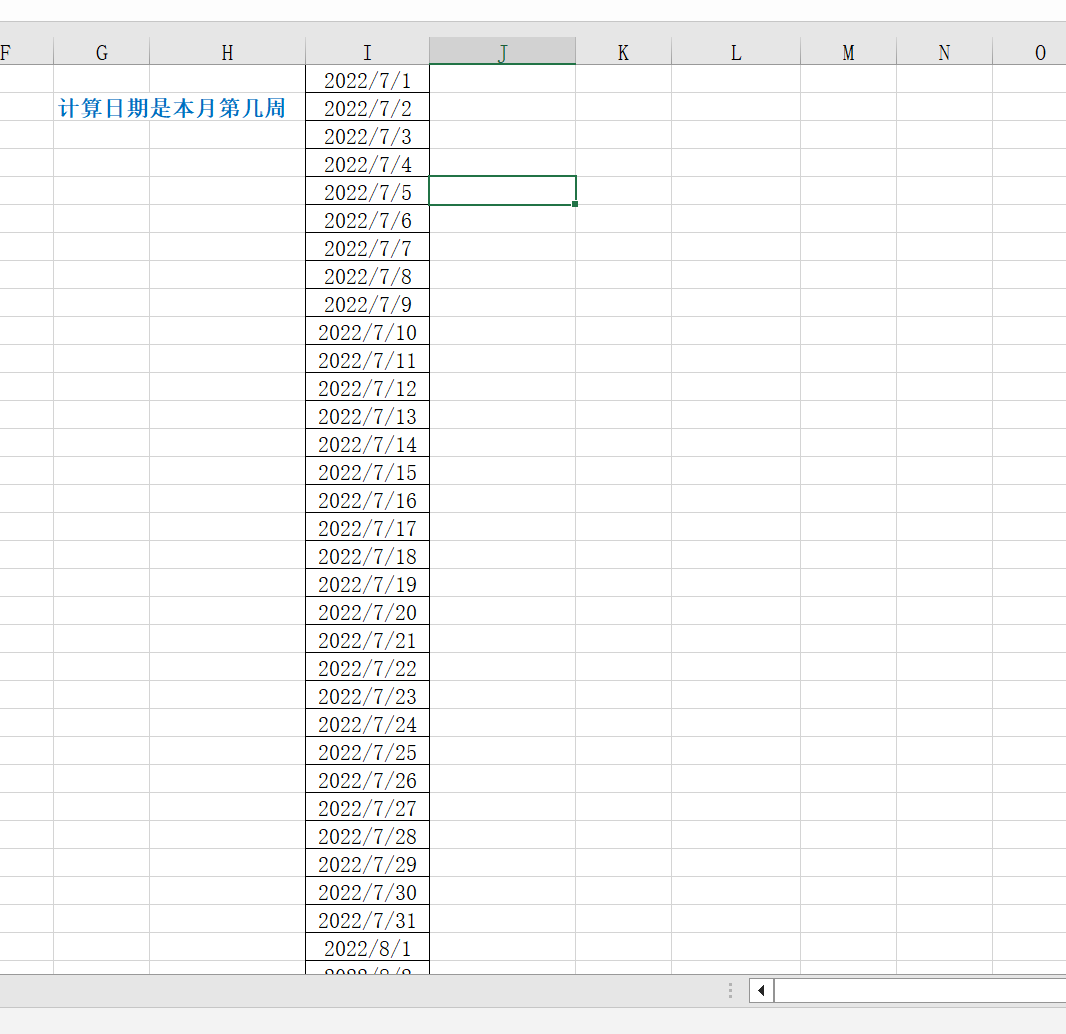Select cell containing 2022/7/13

tap(367, 415)
